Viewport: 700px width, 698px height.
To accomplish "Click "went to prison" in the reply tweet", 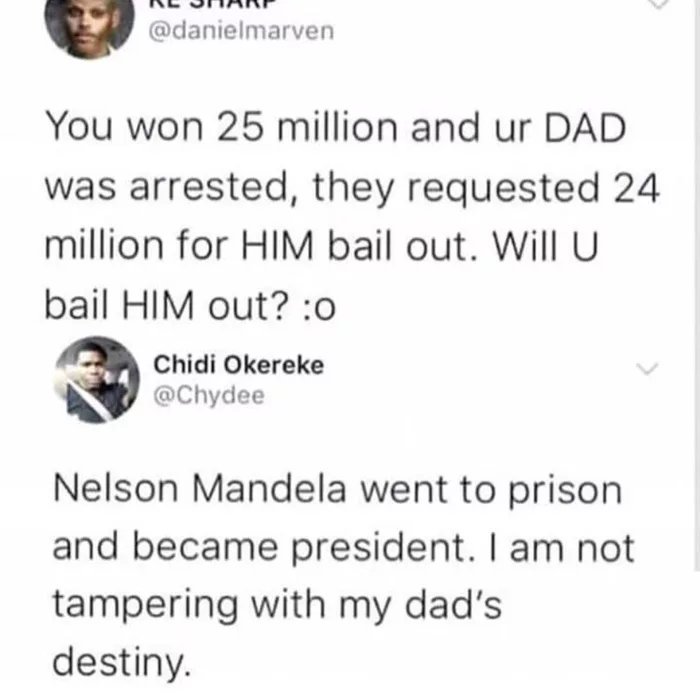I will click(x=491, y=491).
